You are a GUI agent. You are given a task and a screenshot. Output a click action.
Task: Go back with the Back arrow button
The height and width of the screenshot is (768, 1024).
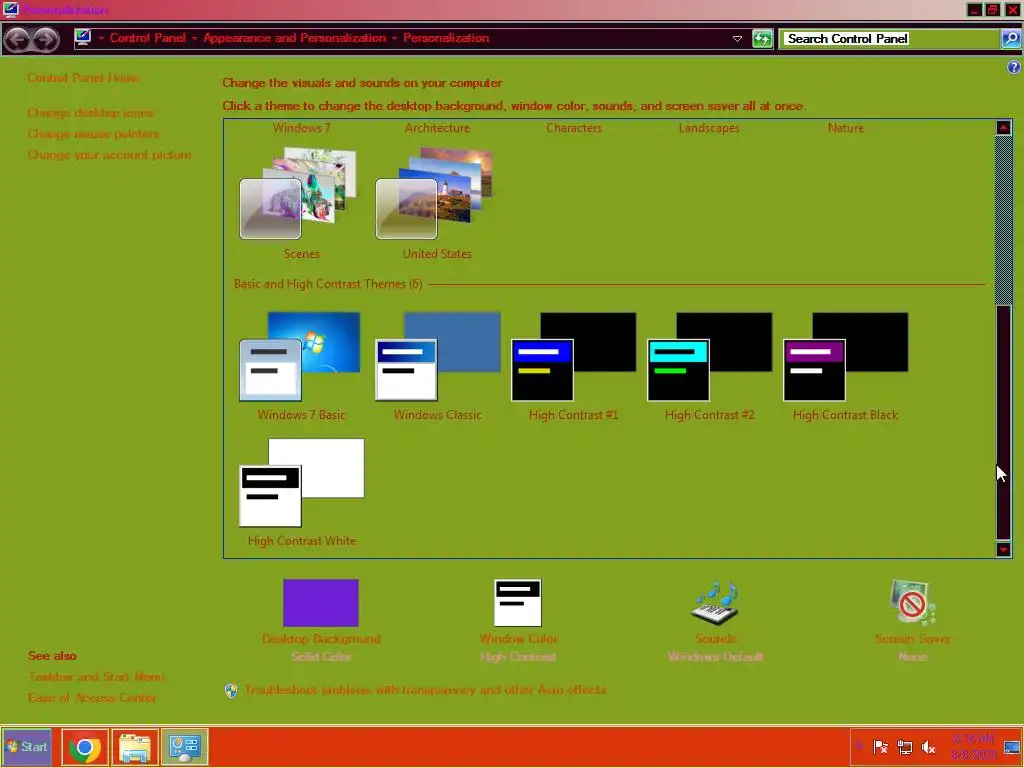click(x=18, y=39)
